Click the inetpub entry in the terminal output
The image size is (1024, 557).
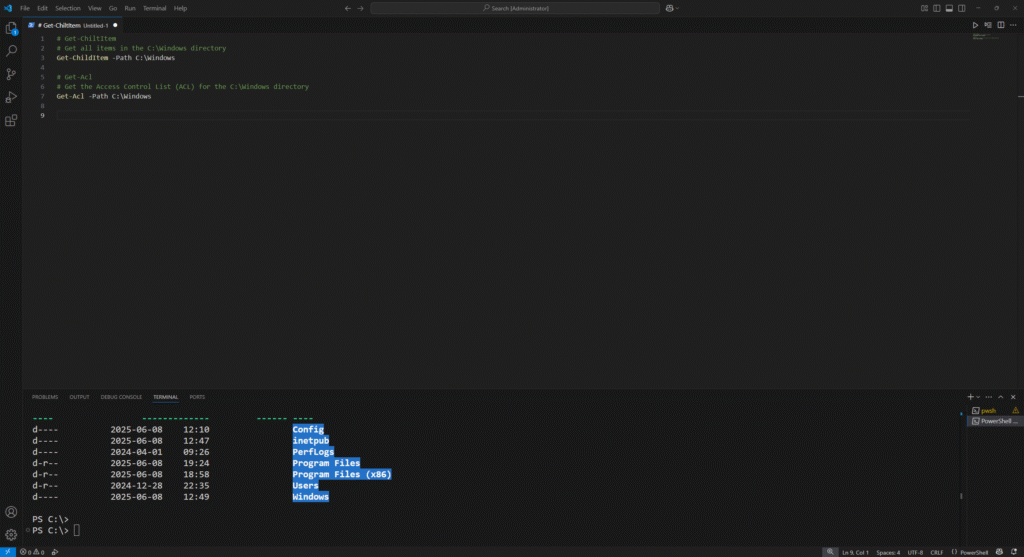(x=310, y=441)
